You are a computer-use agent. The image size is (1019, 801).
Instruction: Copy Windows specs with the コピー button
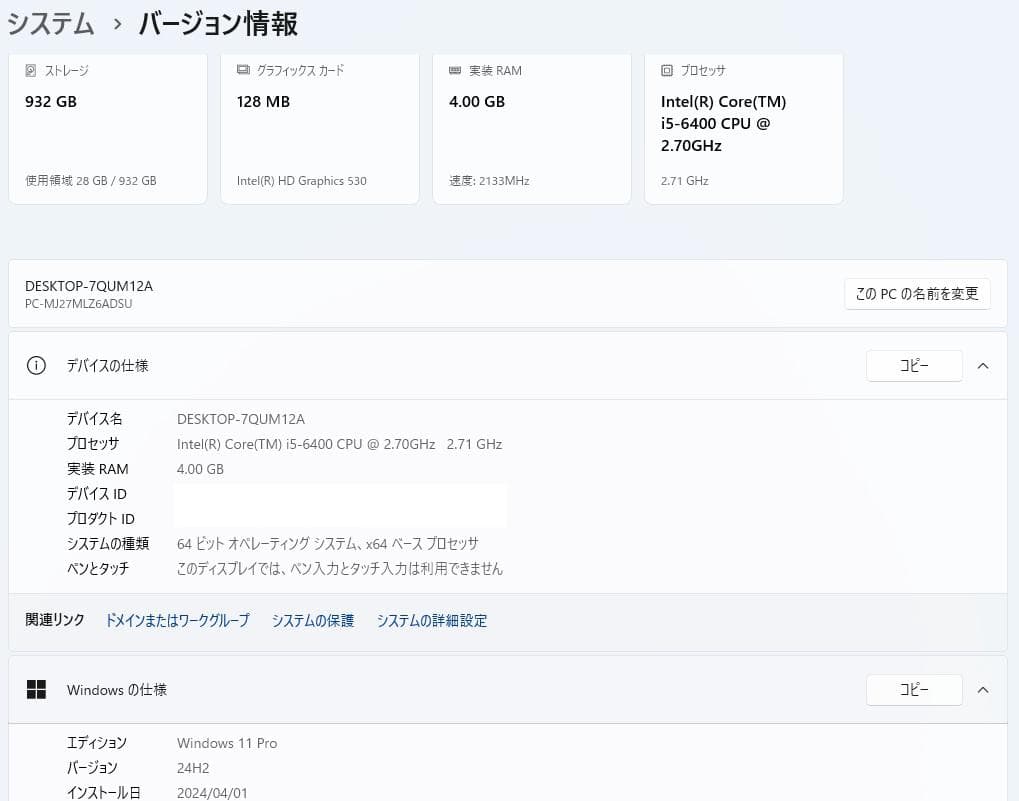click(x=913, y=689)
